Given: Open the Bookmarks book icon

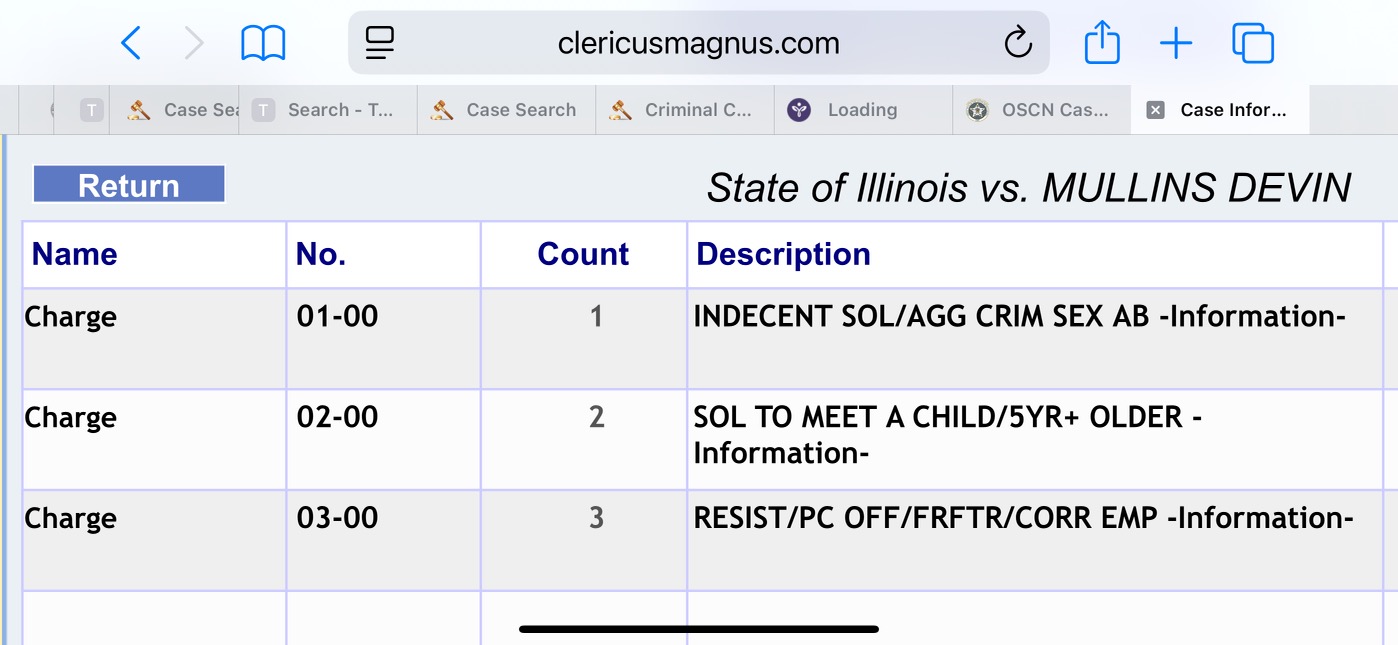Looking at the screenshot, I should tap(263, 43).
